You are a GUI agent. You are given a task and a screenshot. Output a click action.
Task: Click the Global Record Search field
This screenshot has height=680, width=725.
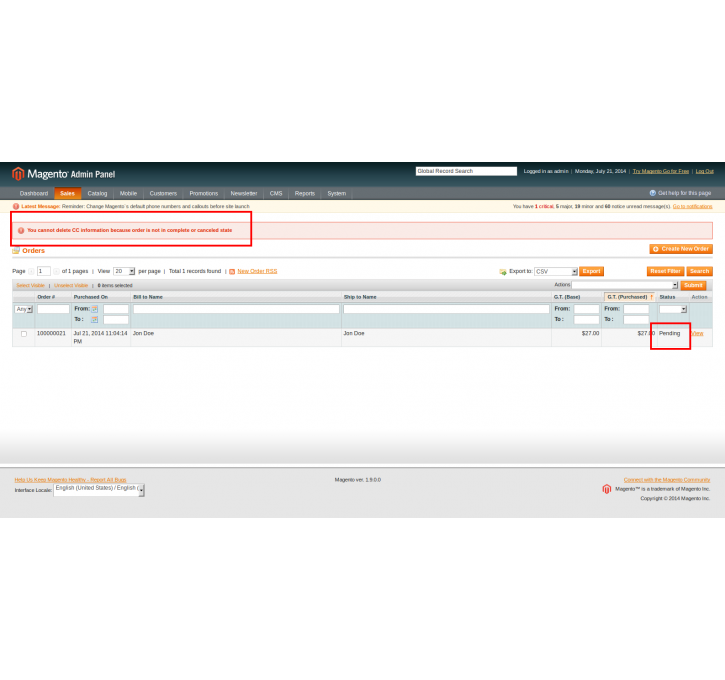pos(466,171)
